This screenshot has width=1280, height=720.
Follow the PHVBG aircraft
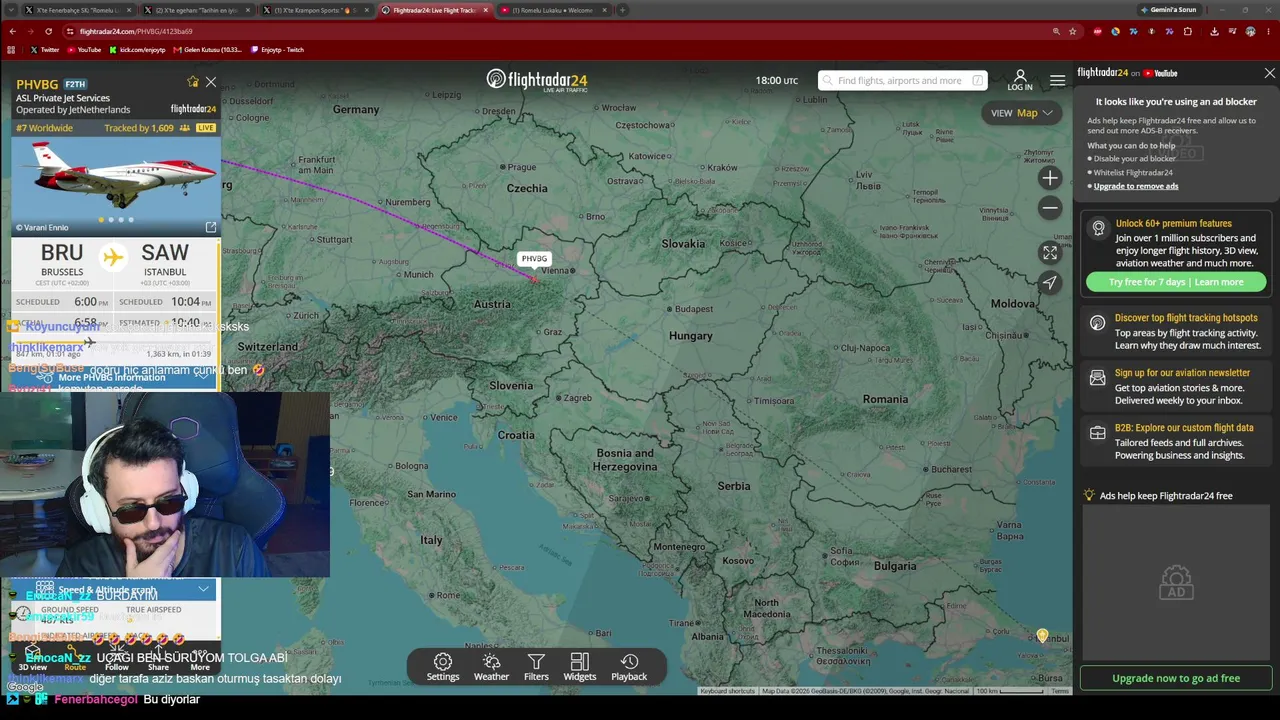pos(117,659)
